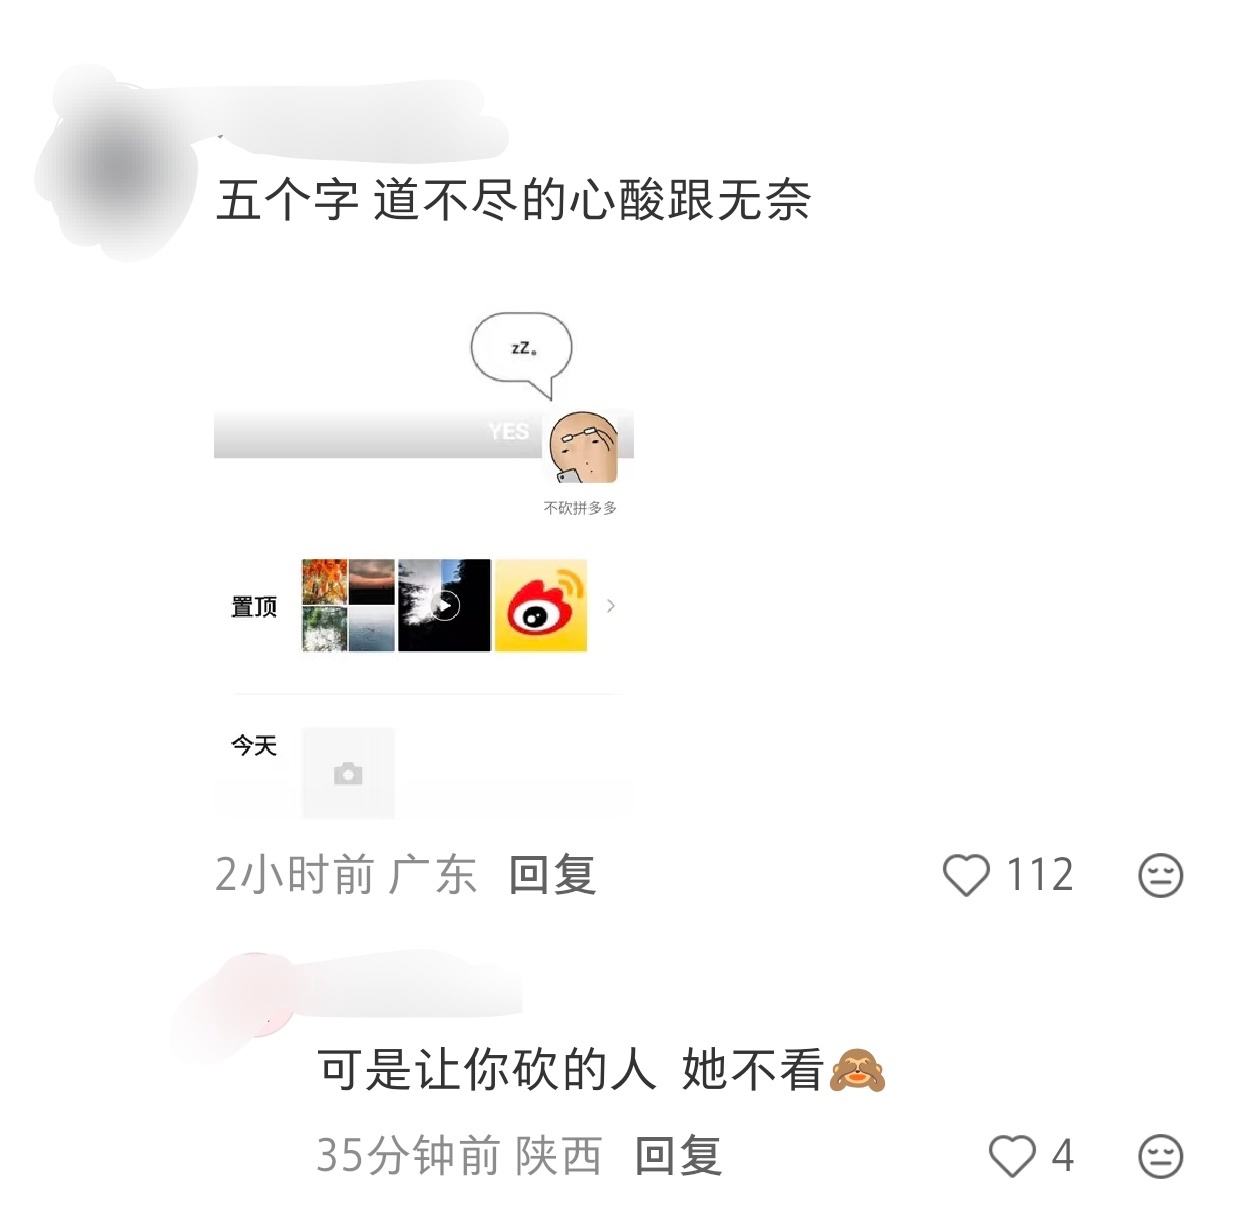Viewport: 1260px width, 1216px height.
Task: Like the reply from 陕西
Action: pos(1012,1156)
